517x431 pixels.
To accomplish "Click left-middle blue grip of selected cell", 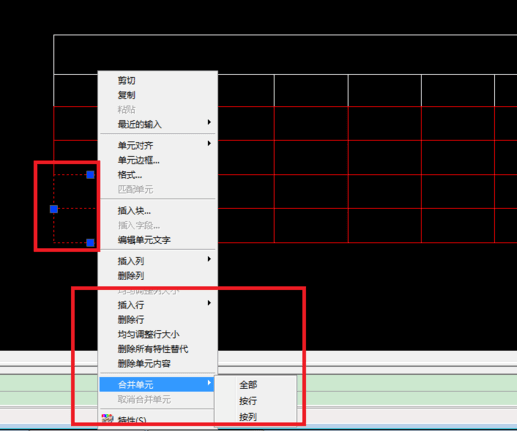I will pos(54,209).
